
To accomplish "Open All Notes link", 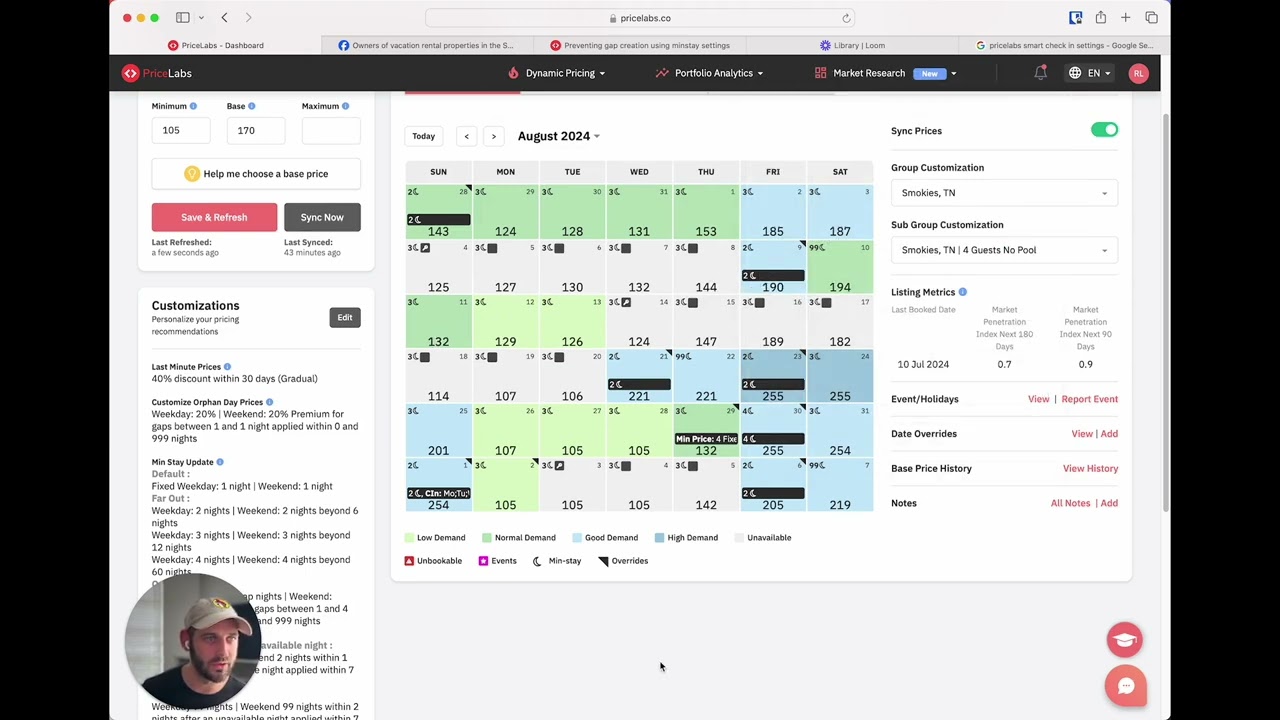I will point(1070,503).
